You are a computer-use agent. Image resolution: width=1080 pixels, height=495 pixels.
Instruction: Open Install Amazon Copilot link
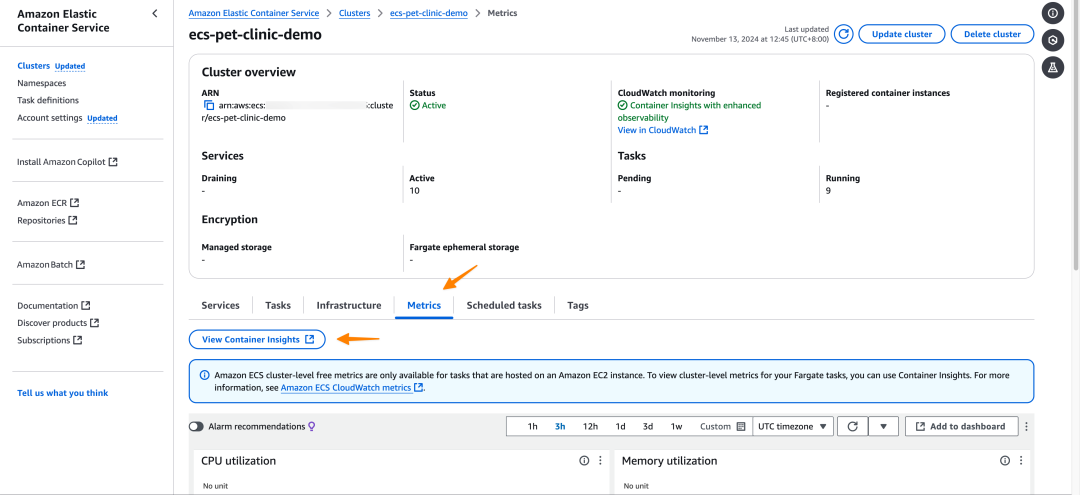click(67, 162)
